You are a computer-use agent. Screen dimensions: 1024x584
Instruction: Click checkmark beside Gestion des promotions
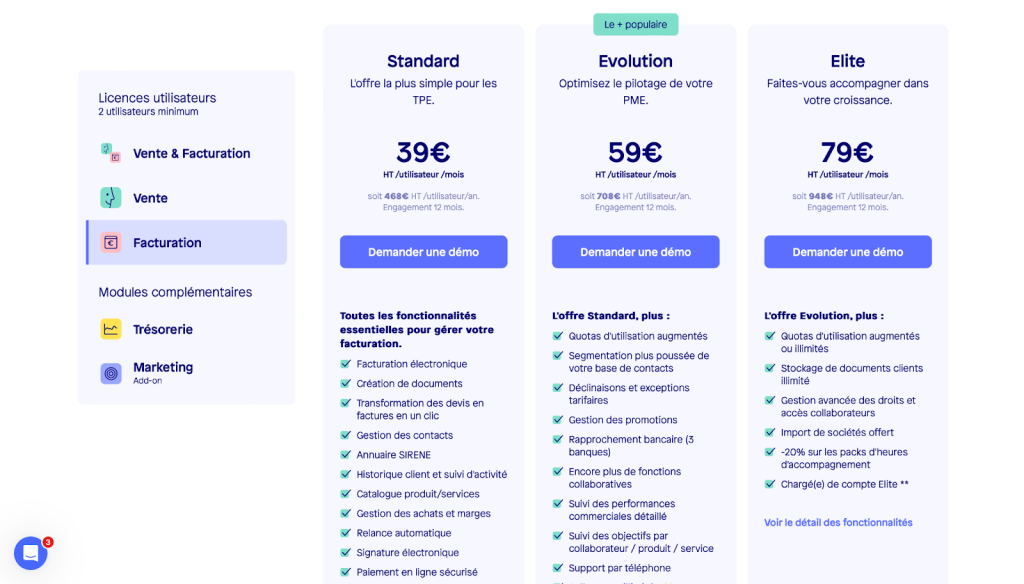pos(558,420)
